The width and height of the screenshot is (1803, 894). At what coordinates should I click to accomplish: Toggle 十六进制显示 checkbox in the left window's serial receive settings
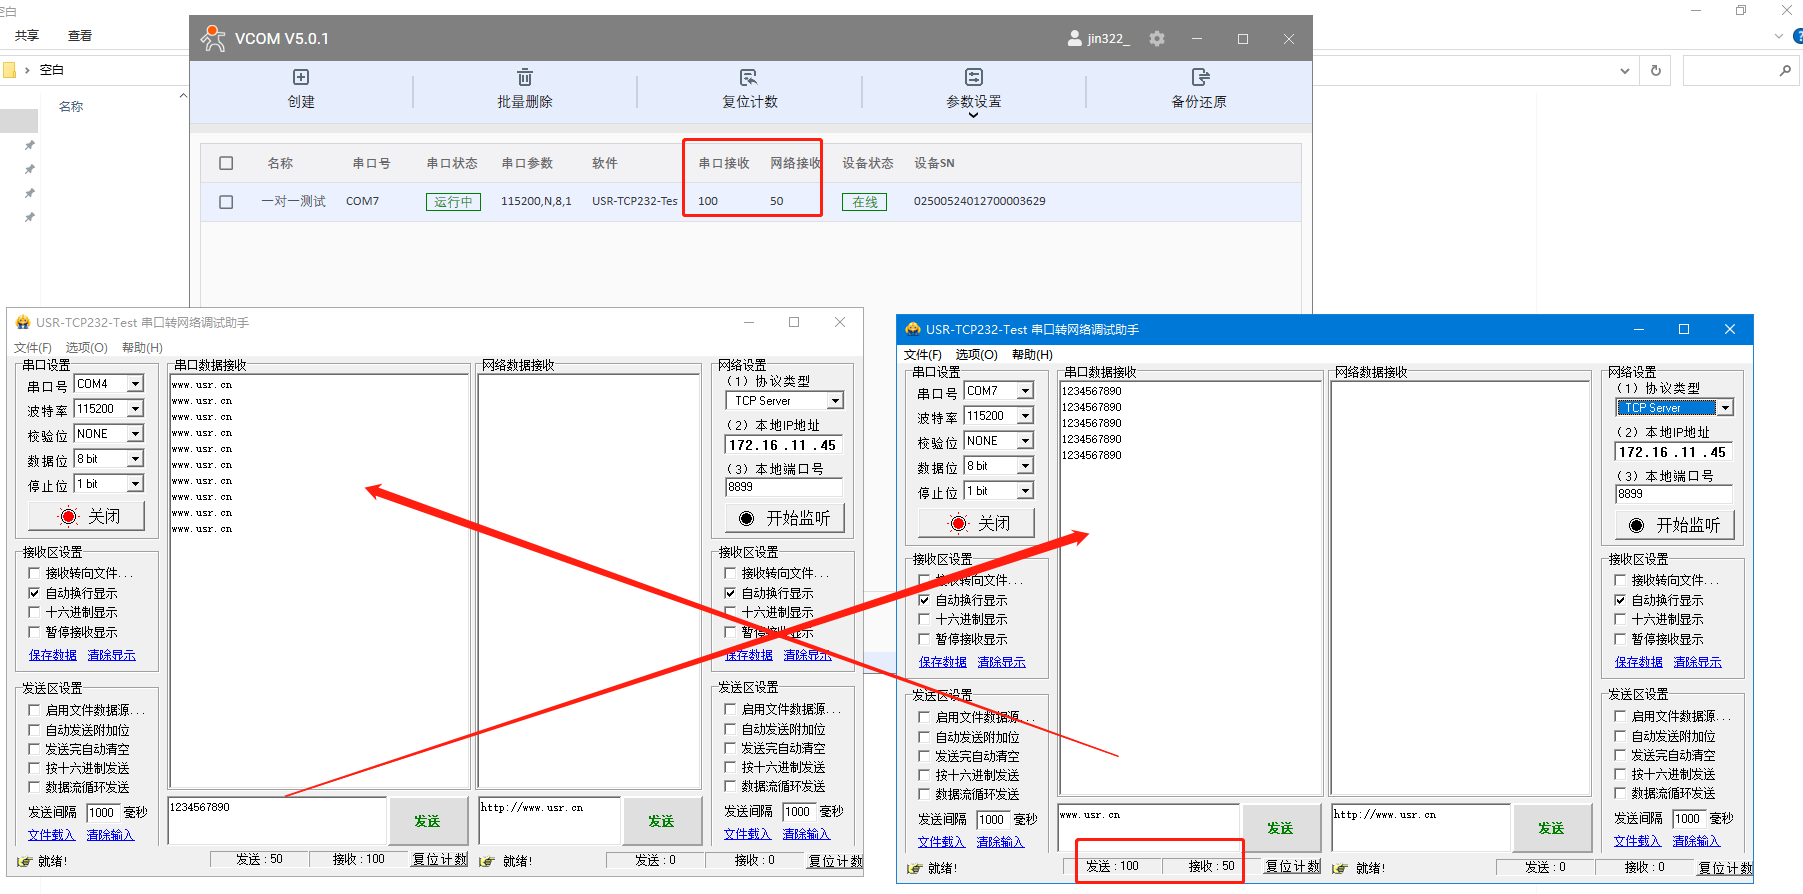pos(34,612)
